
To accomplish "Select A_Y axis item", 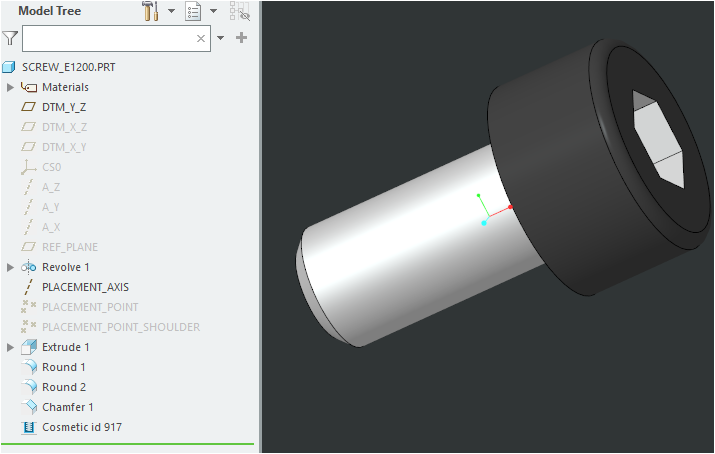I will click(51, 207).
